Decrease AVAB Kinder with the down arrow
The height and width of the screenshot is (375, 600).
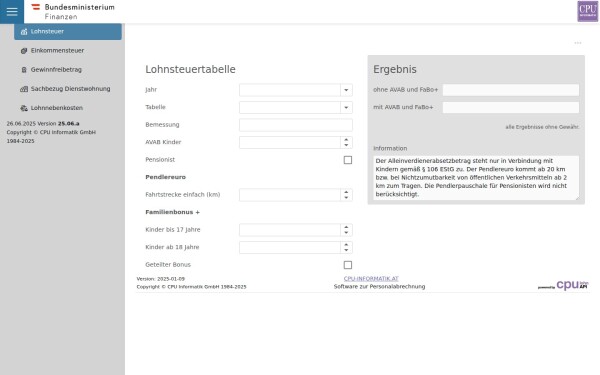point(346,145)
